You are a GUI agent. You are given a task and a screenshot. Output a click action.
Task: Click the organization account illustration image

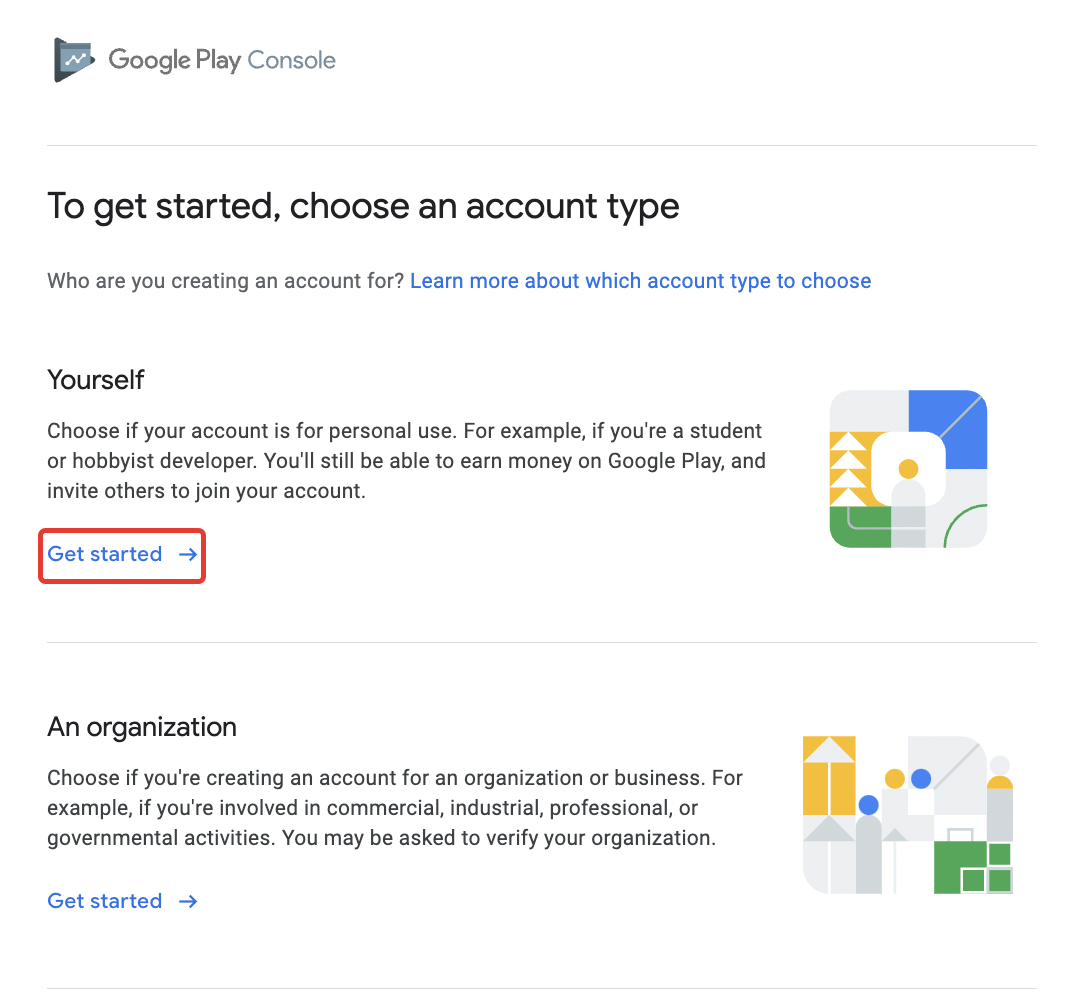[x=907, y=814]
